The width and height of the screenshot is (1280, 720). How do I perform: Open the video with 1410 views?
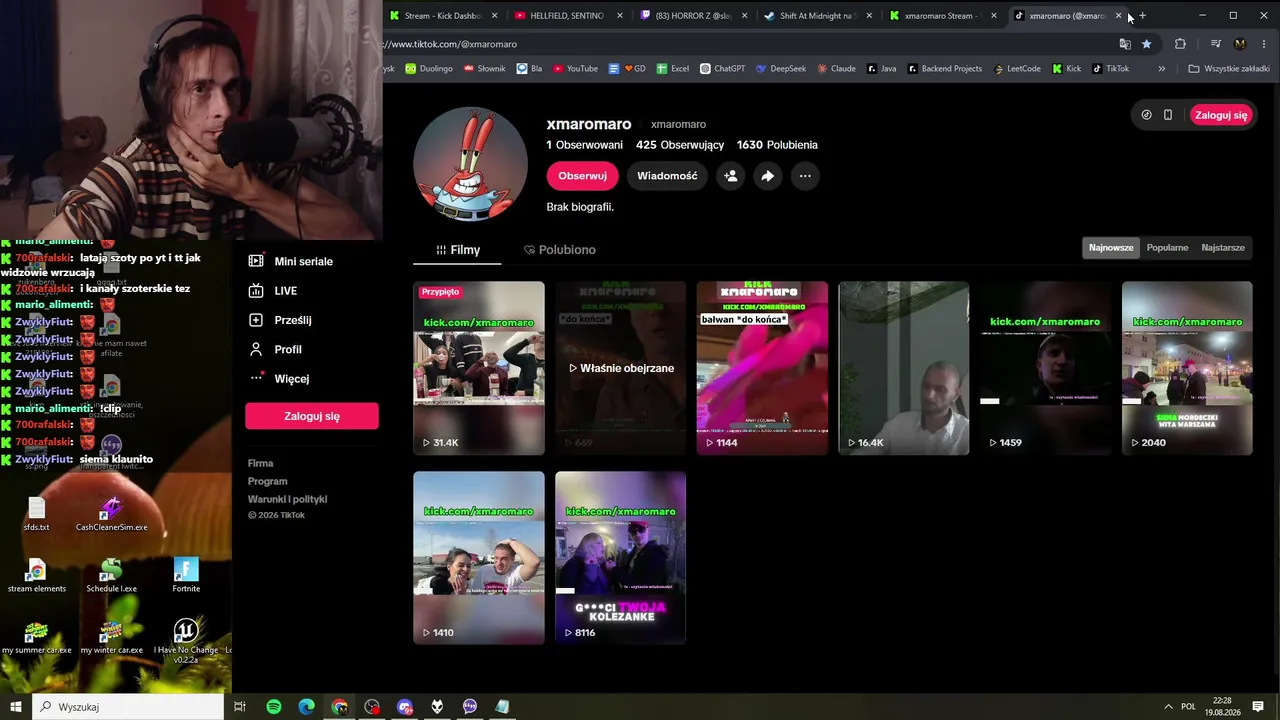pyautogui.click(x=479, y=558)
